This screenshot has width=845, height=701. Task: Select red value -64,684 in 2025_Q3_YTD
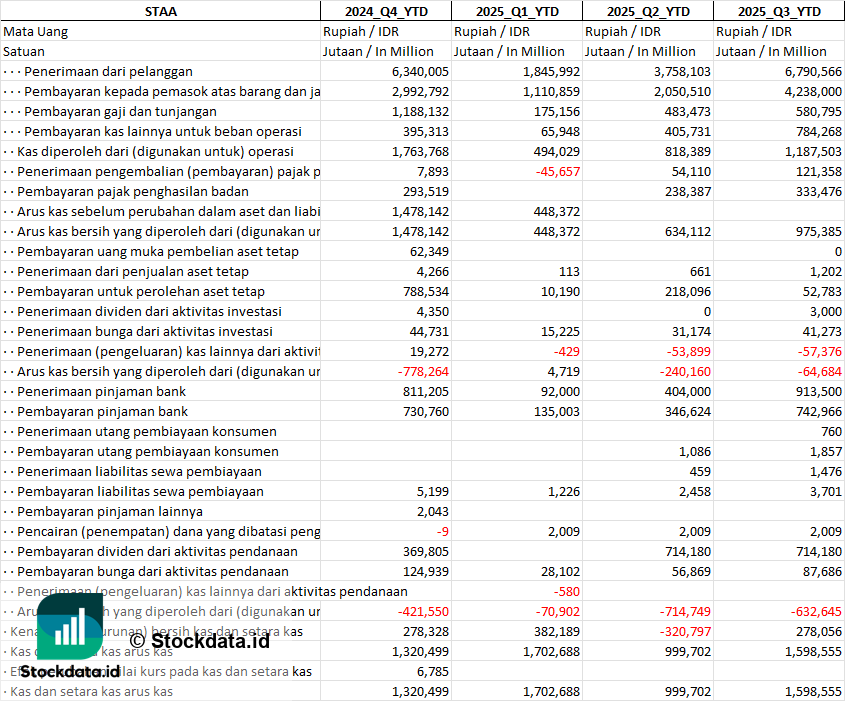(820, 371)
